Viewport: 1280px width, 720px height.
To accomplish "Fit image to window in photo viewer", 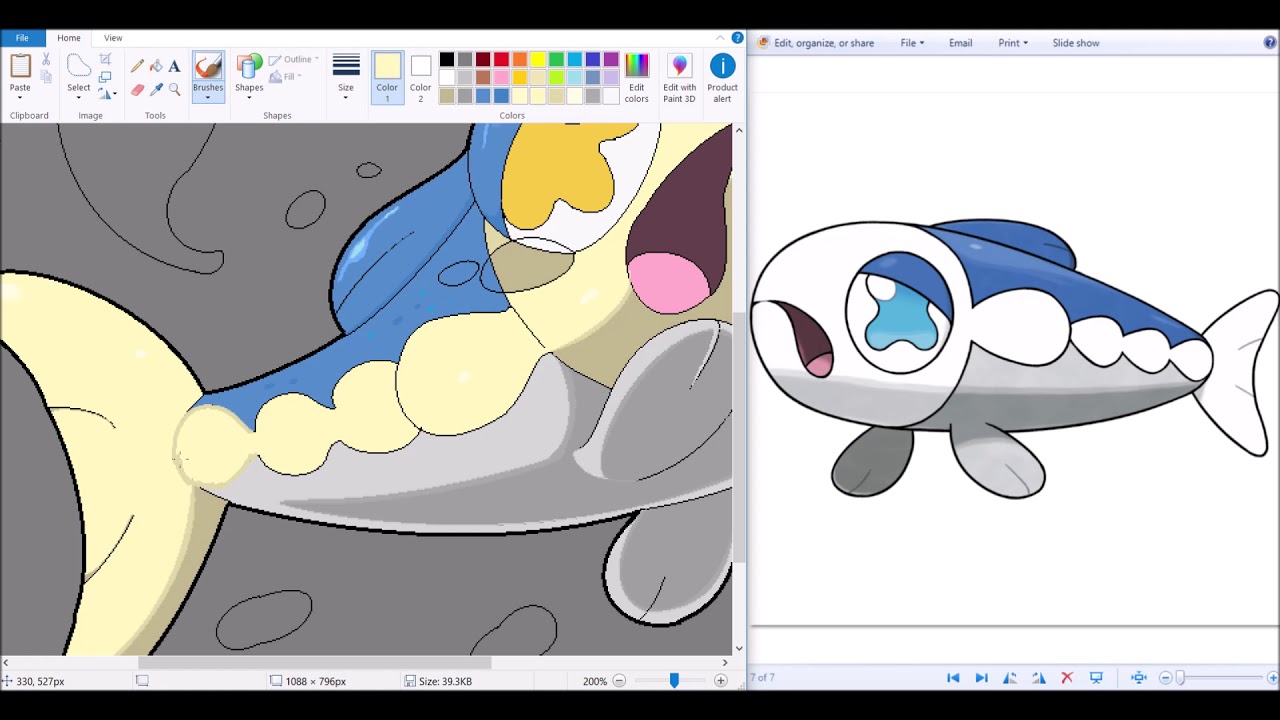I will tap(1138, 678).
